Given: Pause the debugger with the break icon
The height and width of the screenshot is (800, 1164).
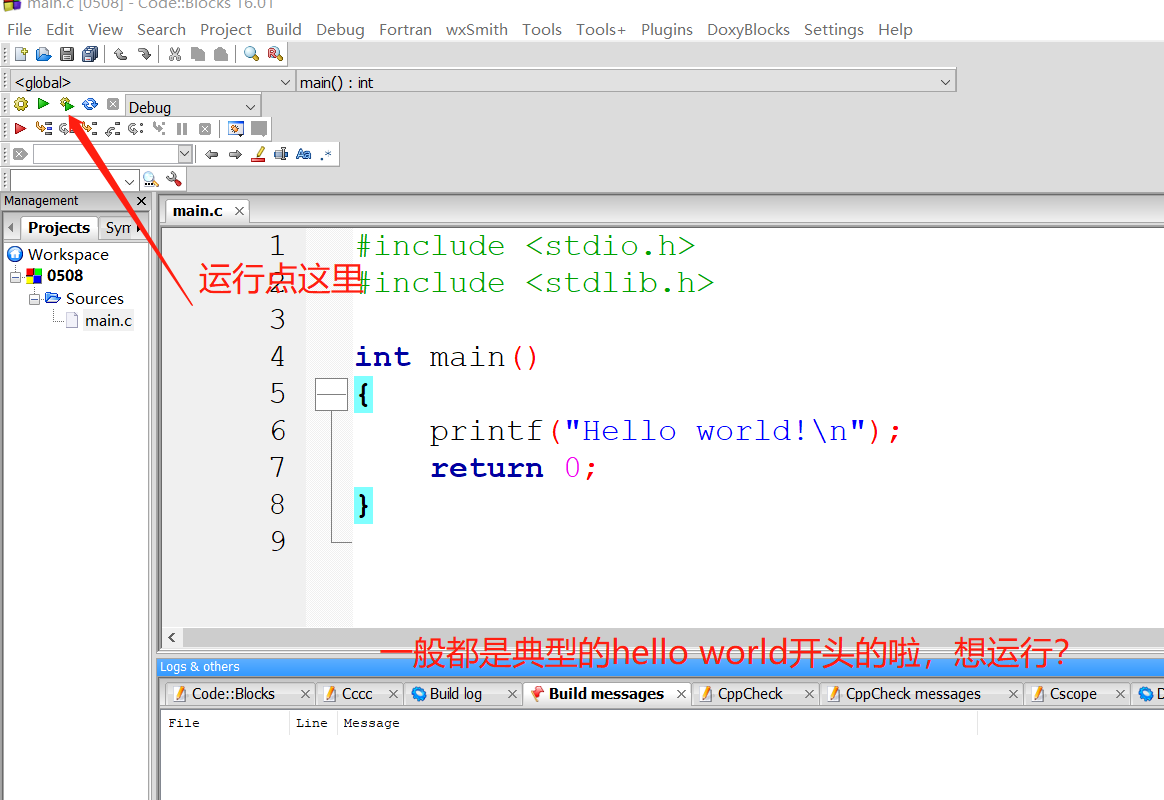Looking at the screenshot, I should pyautogui.click(x=182, y=128).
